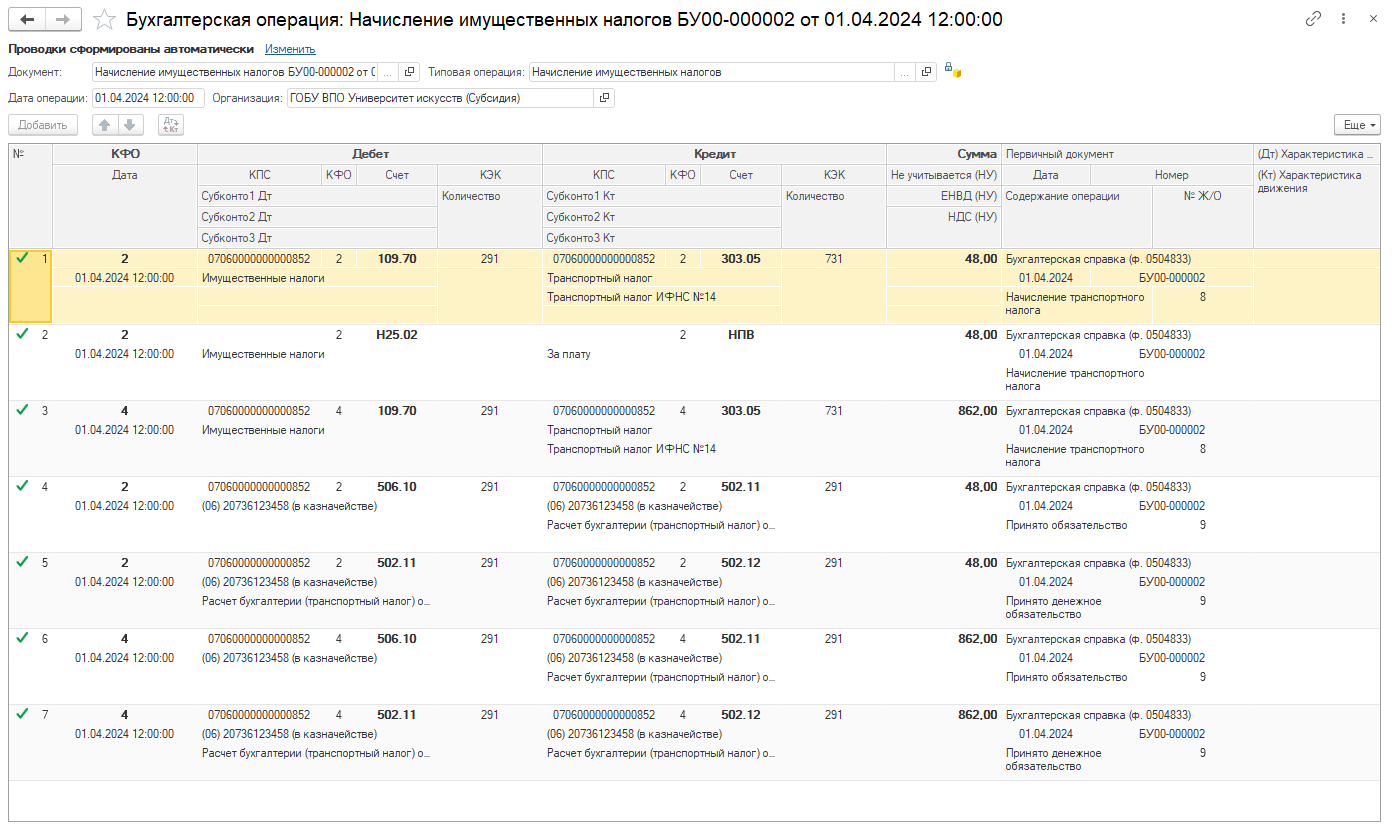
Task: Open the Еще dropdown menu
Action: tap(1357, 125)
